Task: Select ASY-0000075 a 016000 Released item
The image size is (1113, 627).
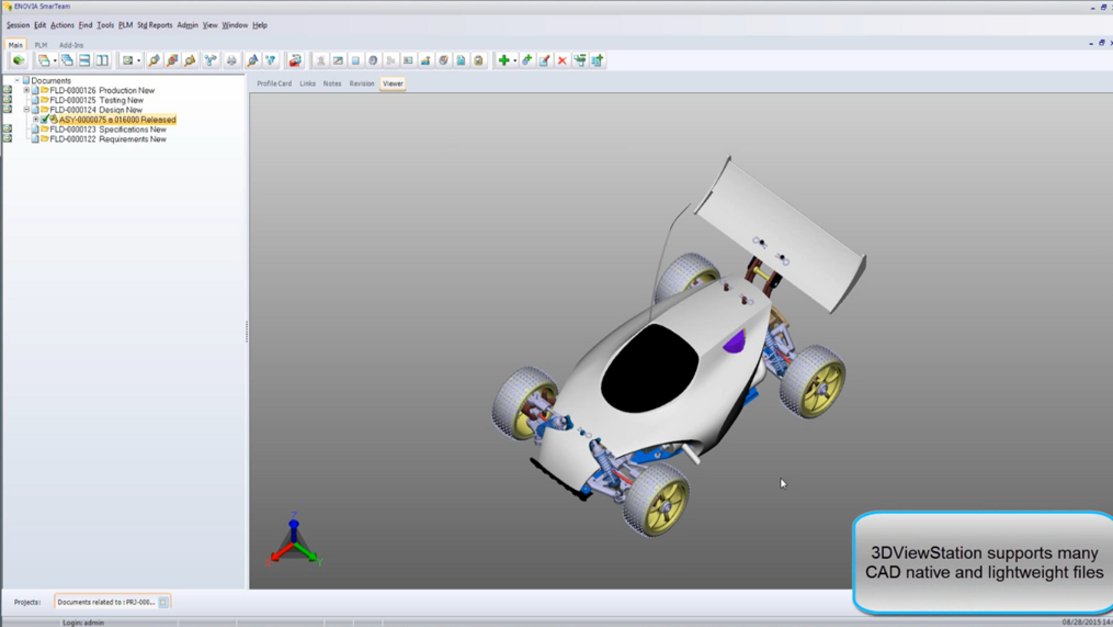Action: tap(117, 120)
